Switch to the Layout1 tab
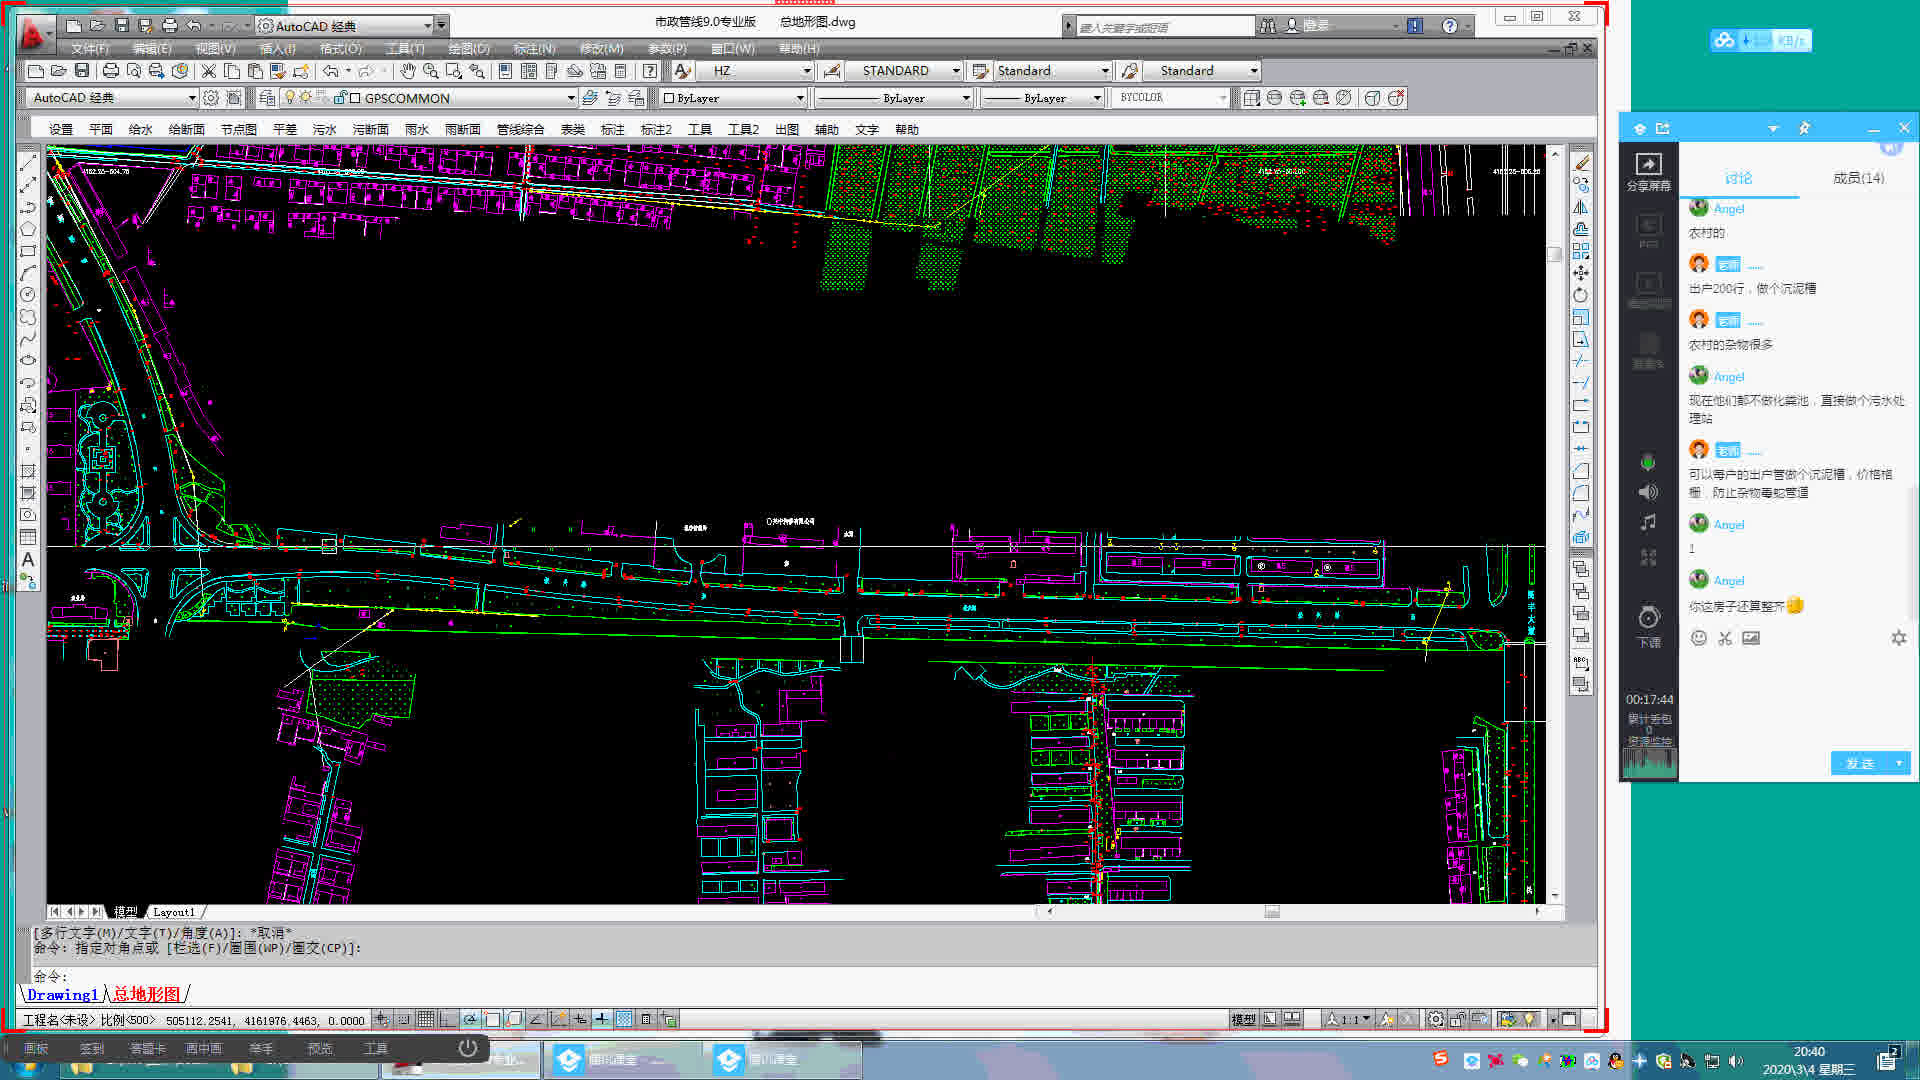The height and width of the screenshot is (1080, 1920). tap(174, 912)
